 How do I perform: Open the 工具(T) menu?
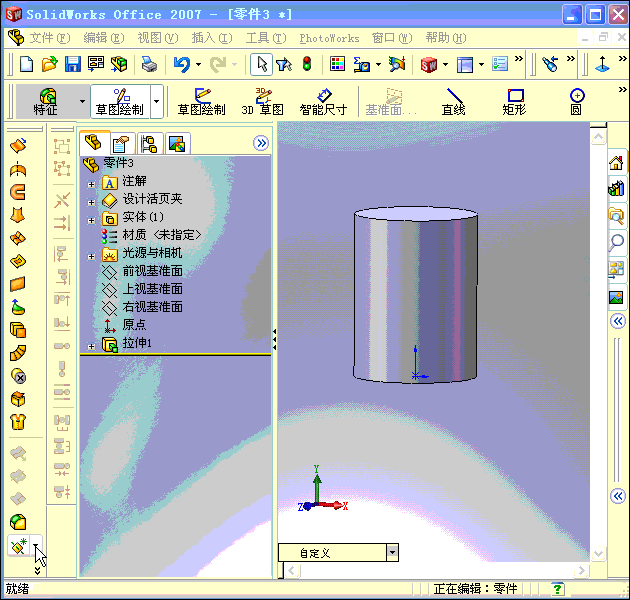(x=266, y=38)
